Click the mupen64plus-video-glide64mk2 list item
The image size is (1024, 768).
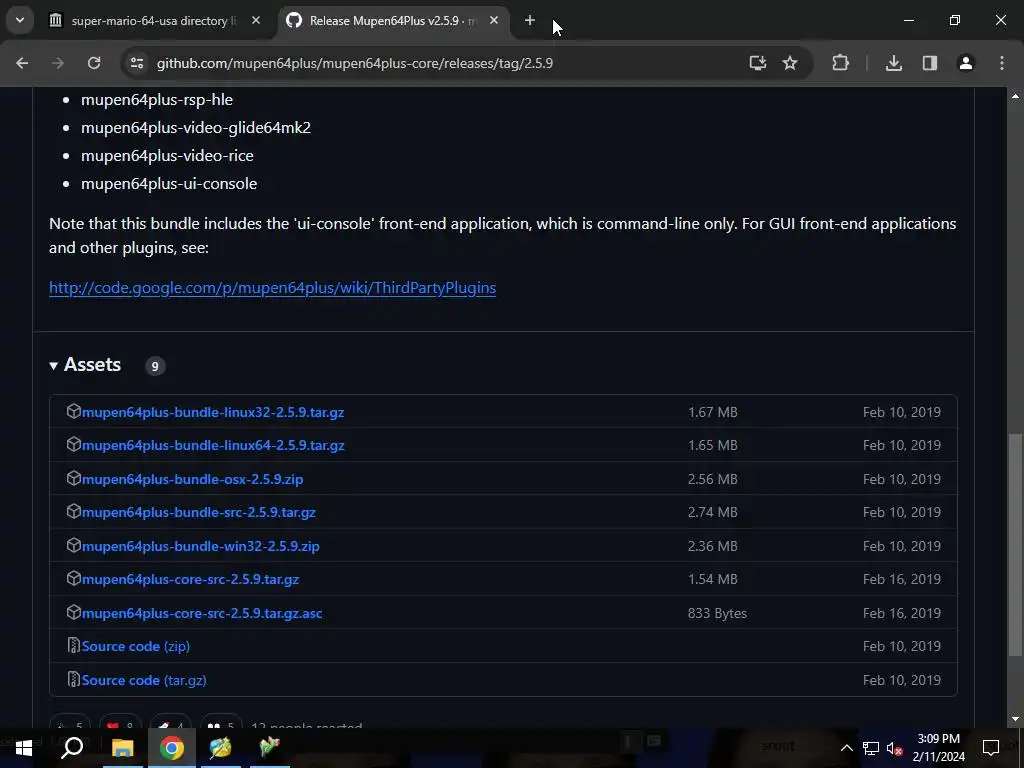tap(196, 127)
